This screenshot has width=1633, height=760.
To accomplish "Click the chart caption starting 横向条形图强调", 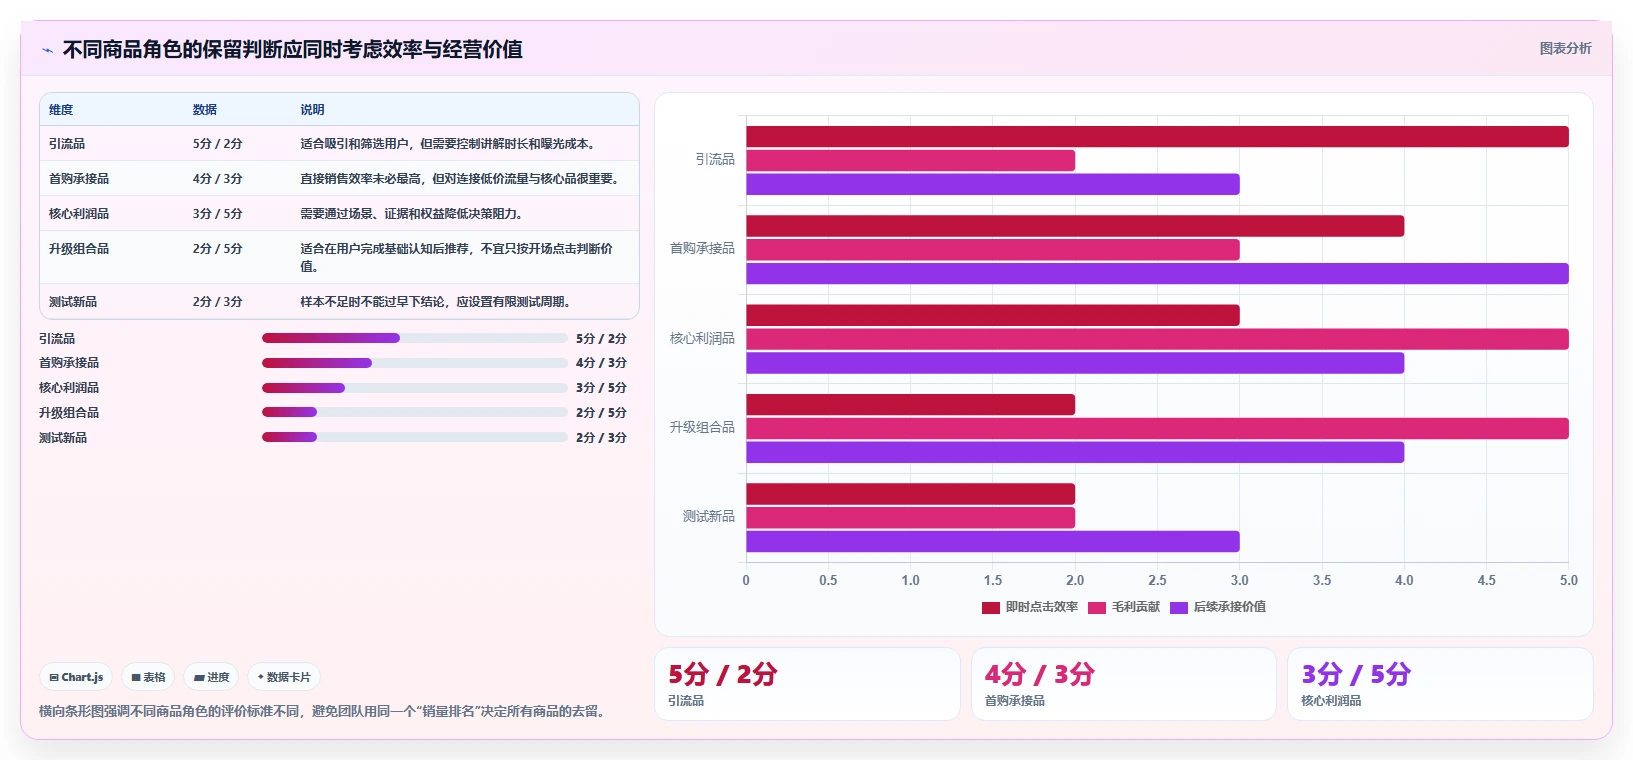I will 325,712.
